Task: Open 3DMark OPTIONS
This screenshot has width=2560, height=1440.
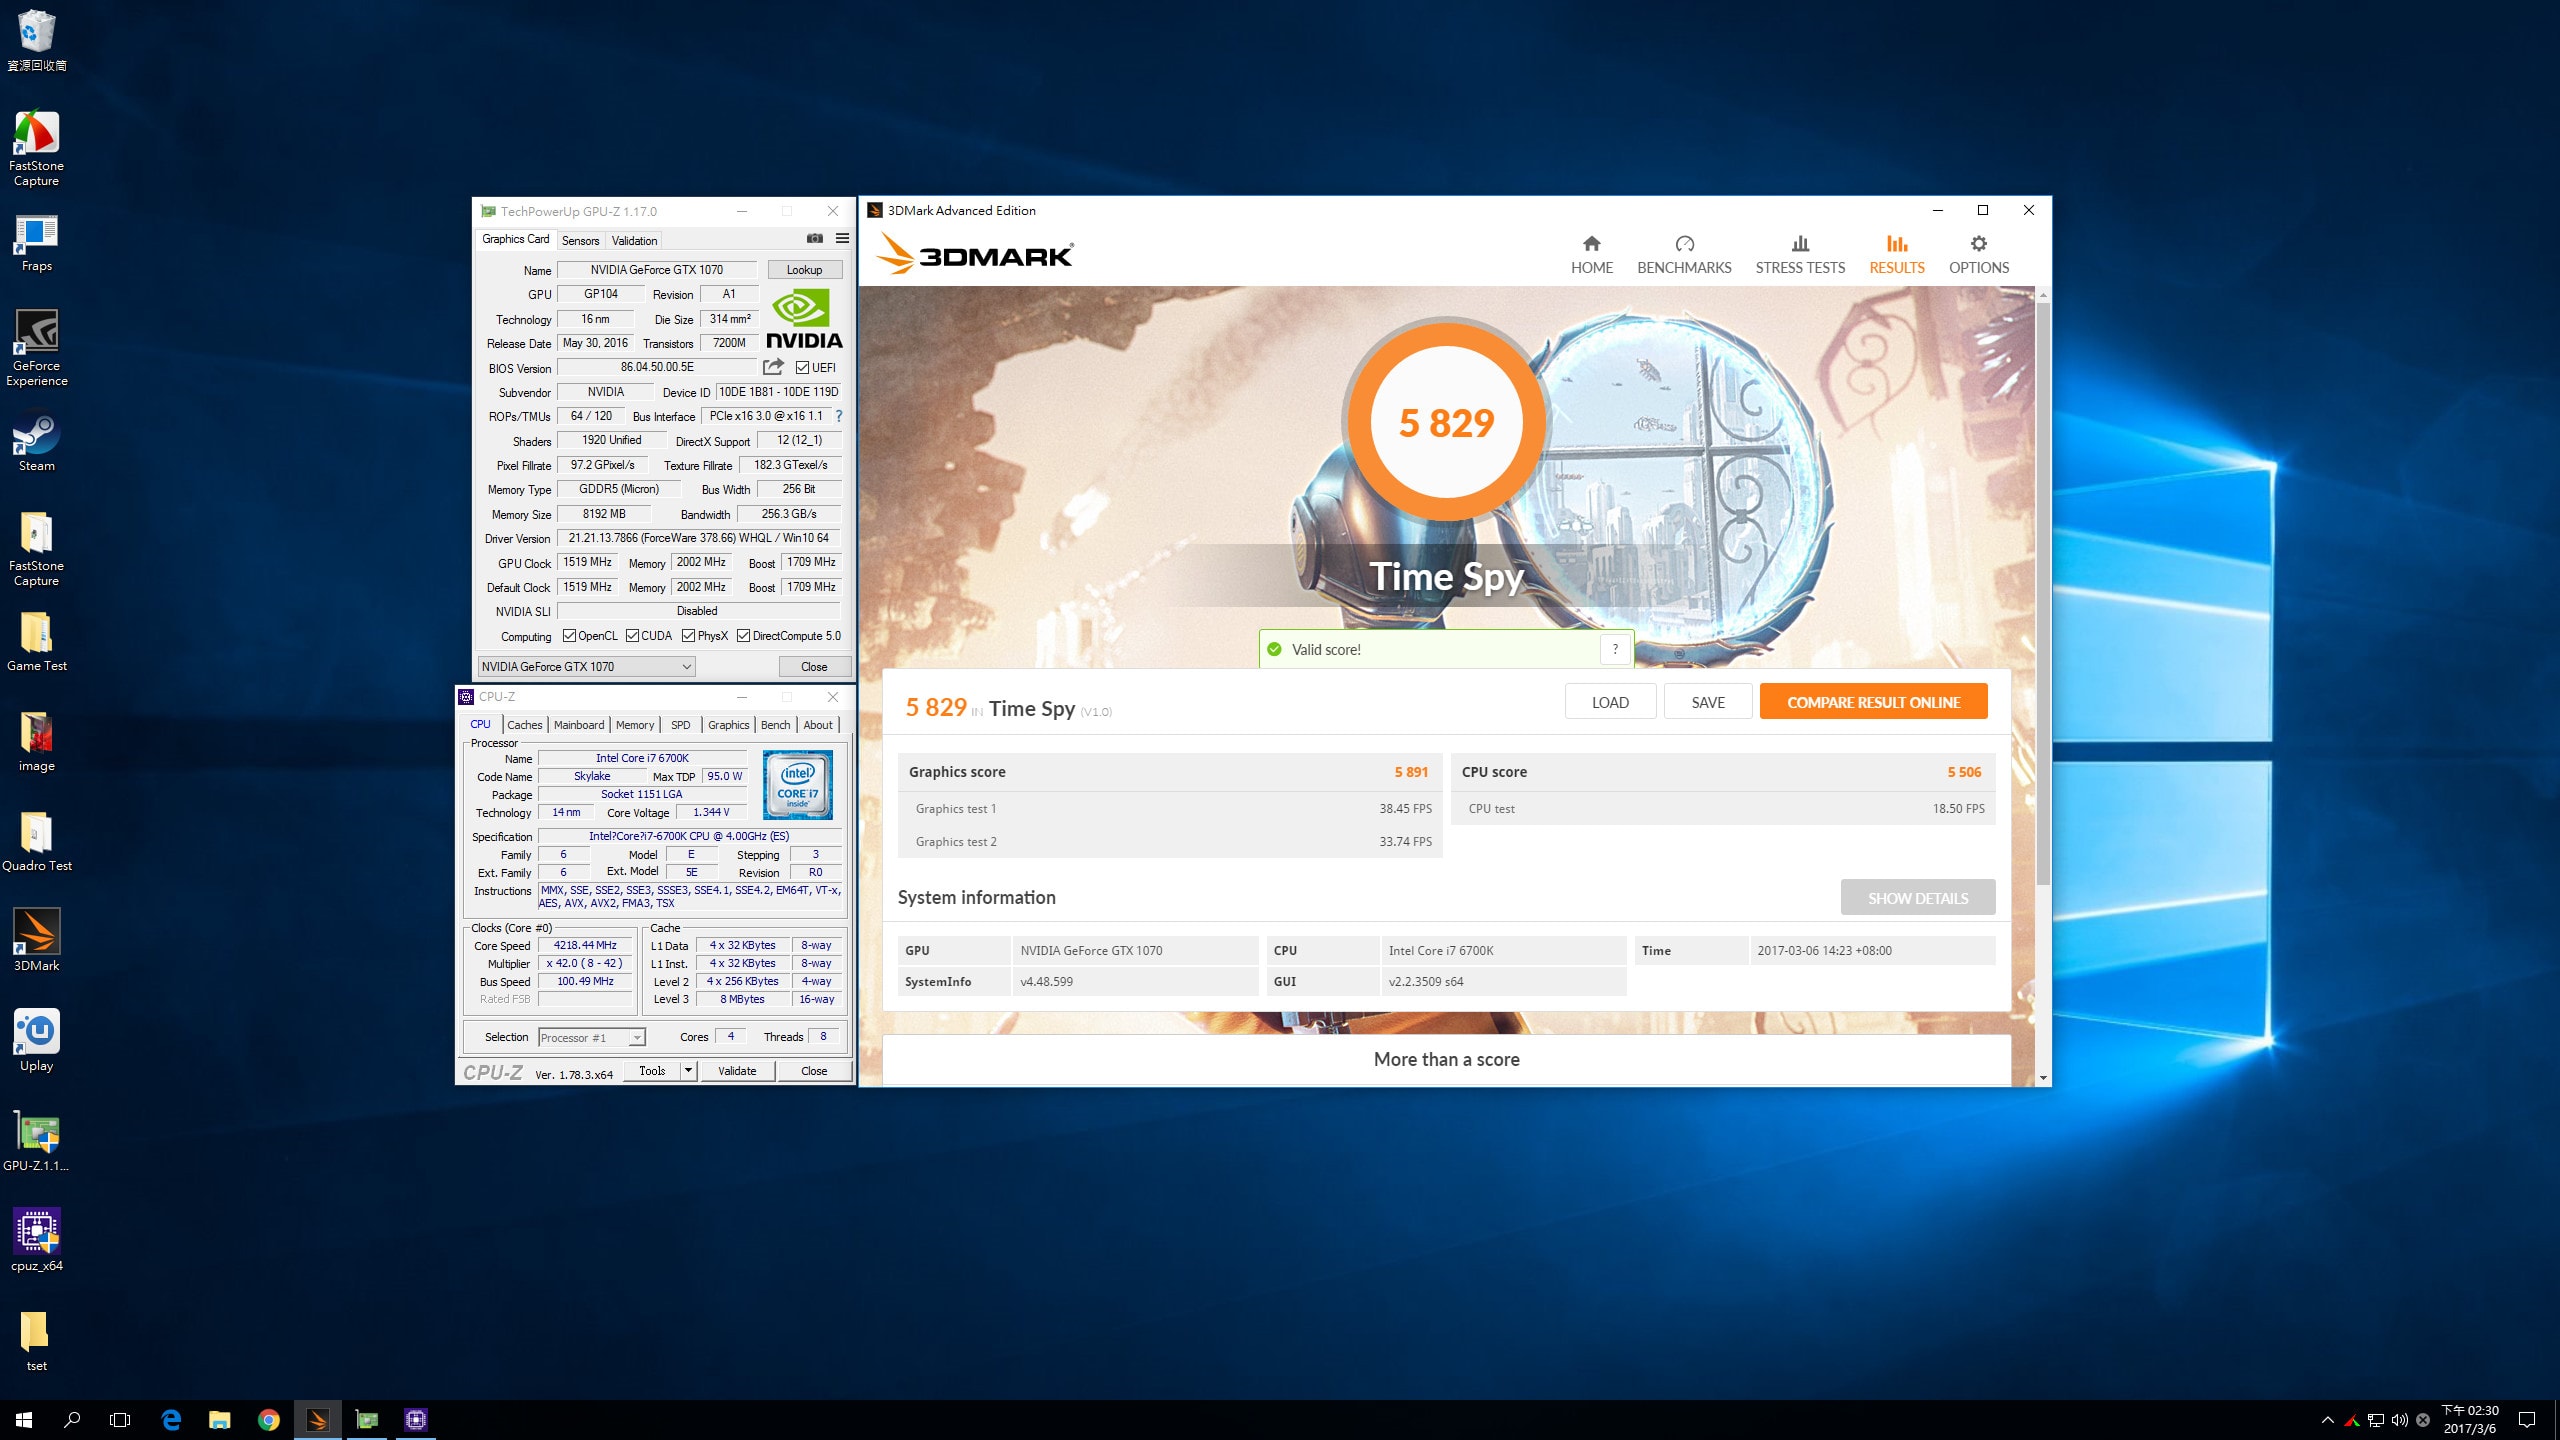Action: [x=1978, y=255]
